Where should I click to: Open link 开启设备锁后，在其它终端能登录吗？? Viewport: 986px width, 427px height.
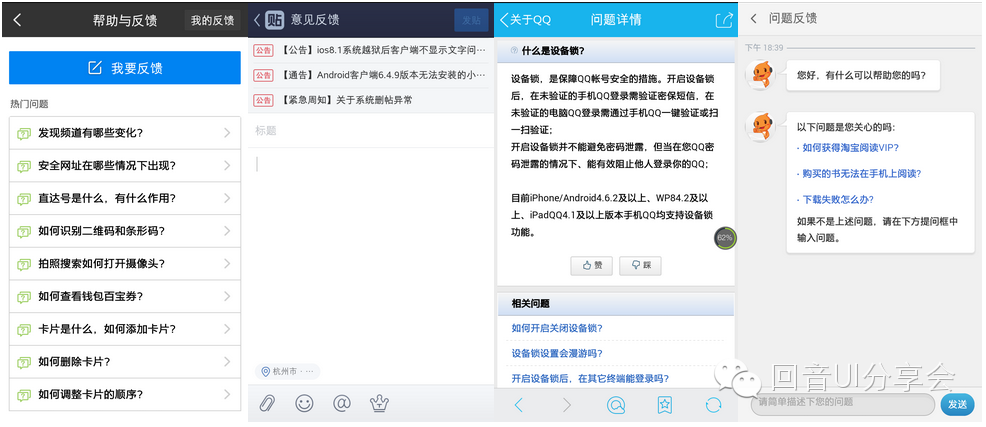click(590, 378)
